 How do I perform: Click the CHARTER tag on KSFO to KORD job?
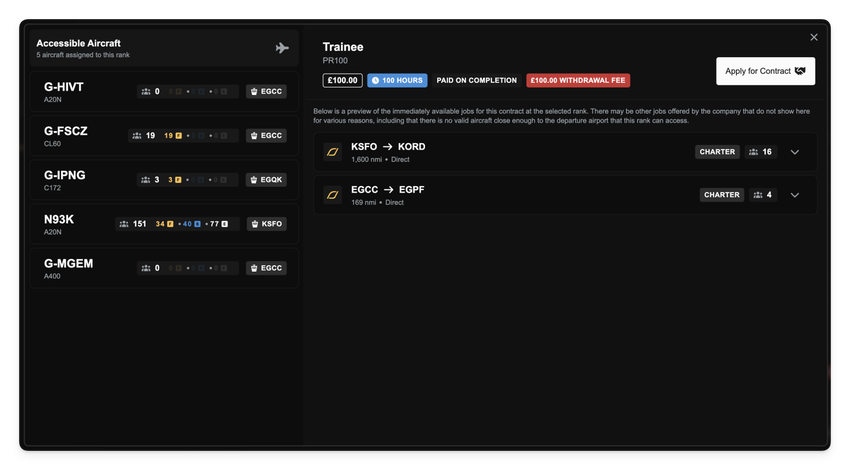[x=717, y=152]
